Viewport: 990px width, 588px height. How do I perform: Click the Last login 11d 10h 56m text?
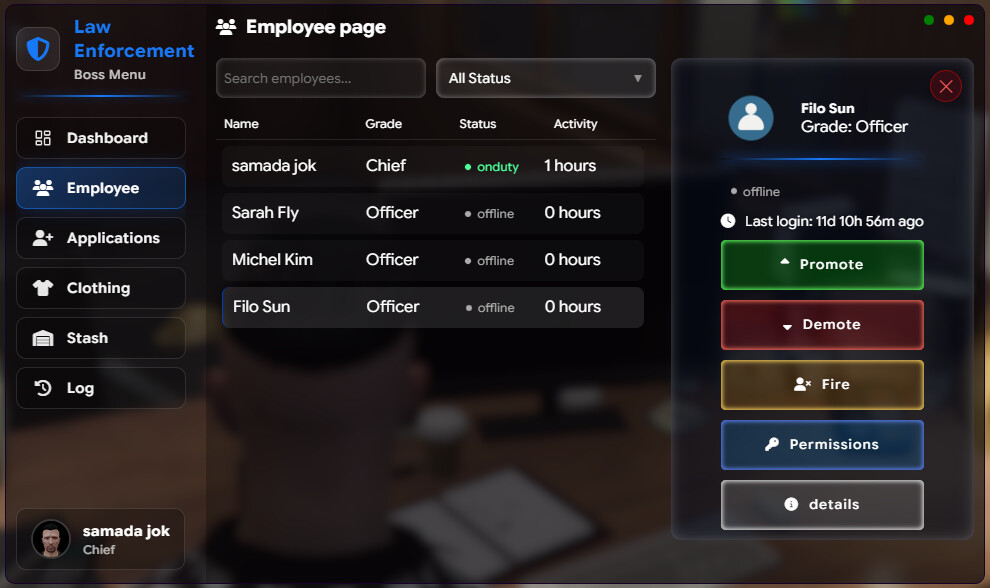pyautogui.click(x=834, y=221)
